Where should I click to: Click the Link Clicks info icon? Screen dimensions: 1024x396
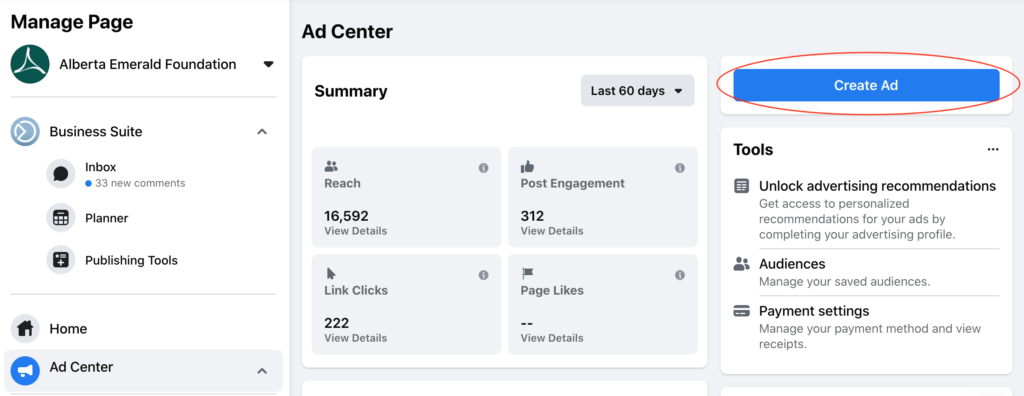click(483, 275)
